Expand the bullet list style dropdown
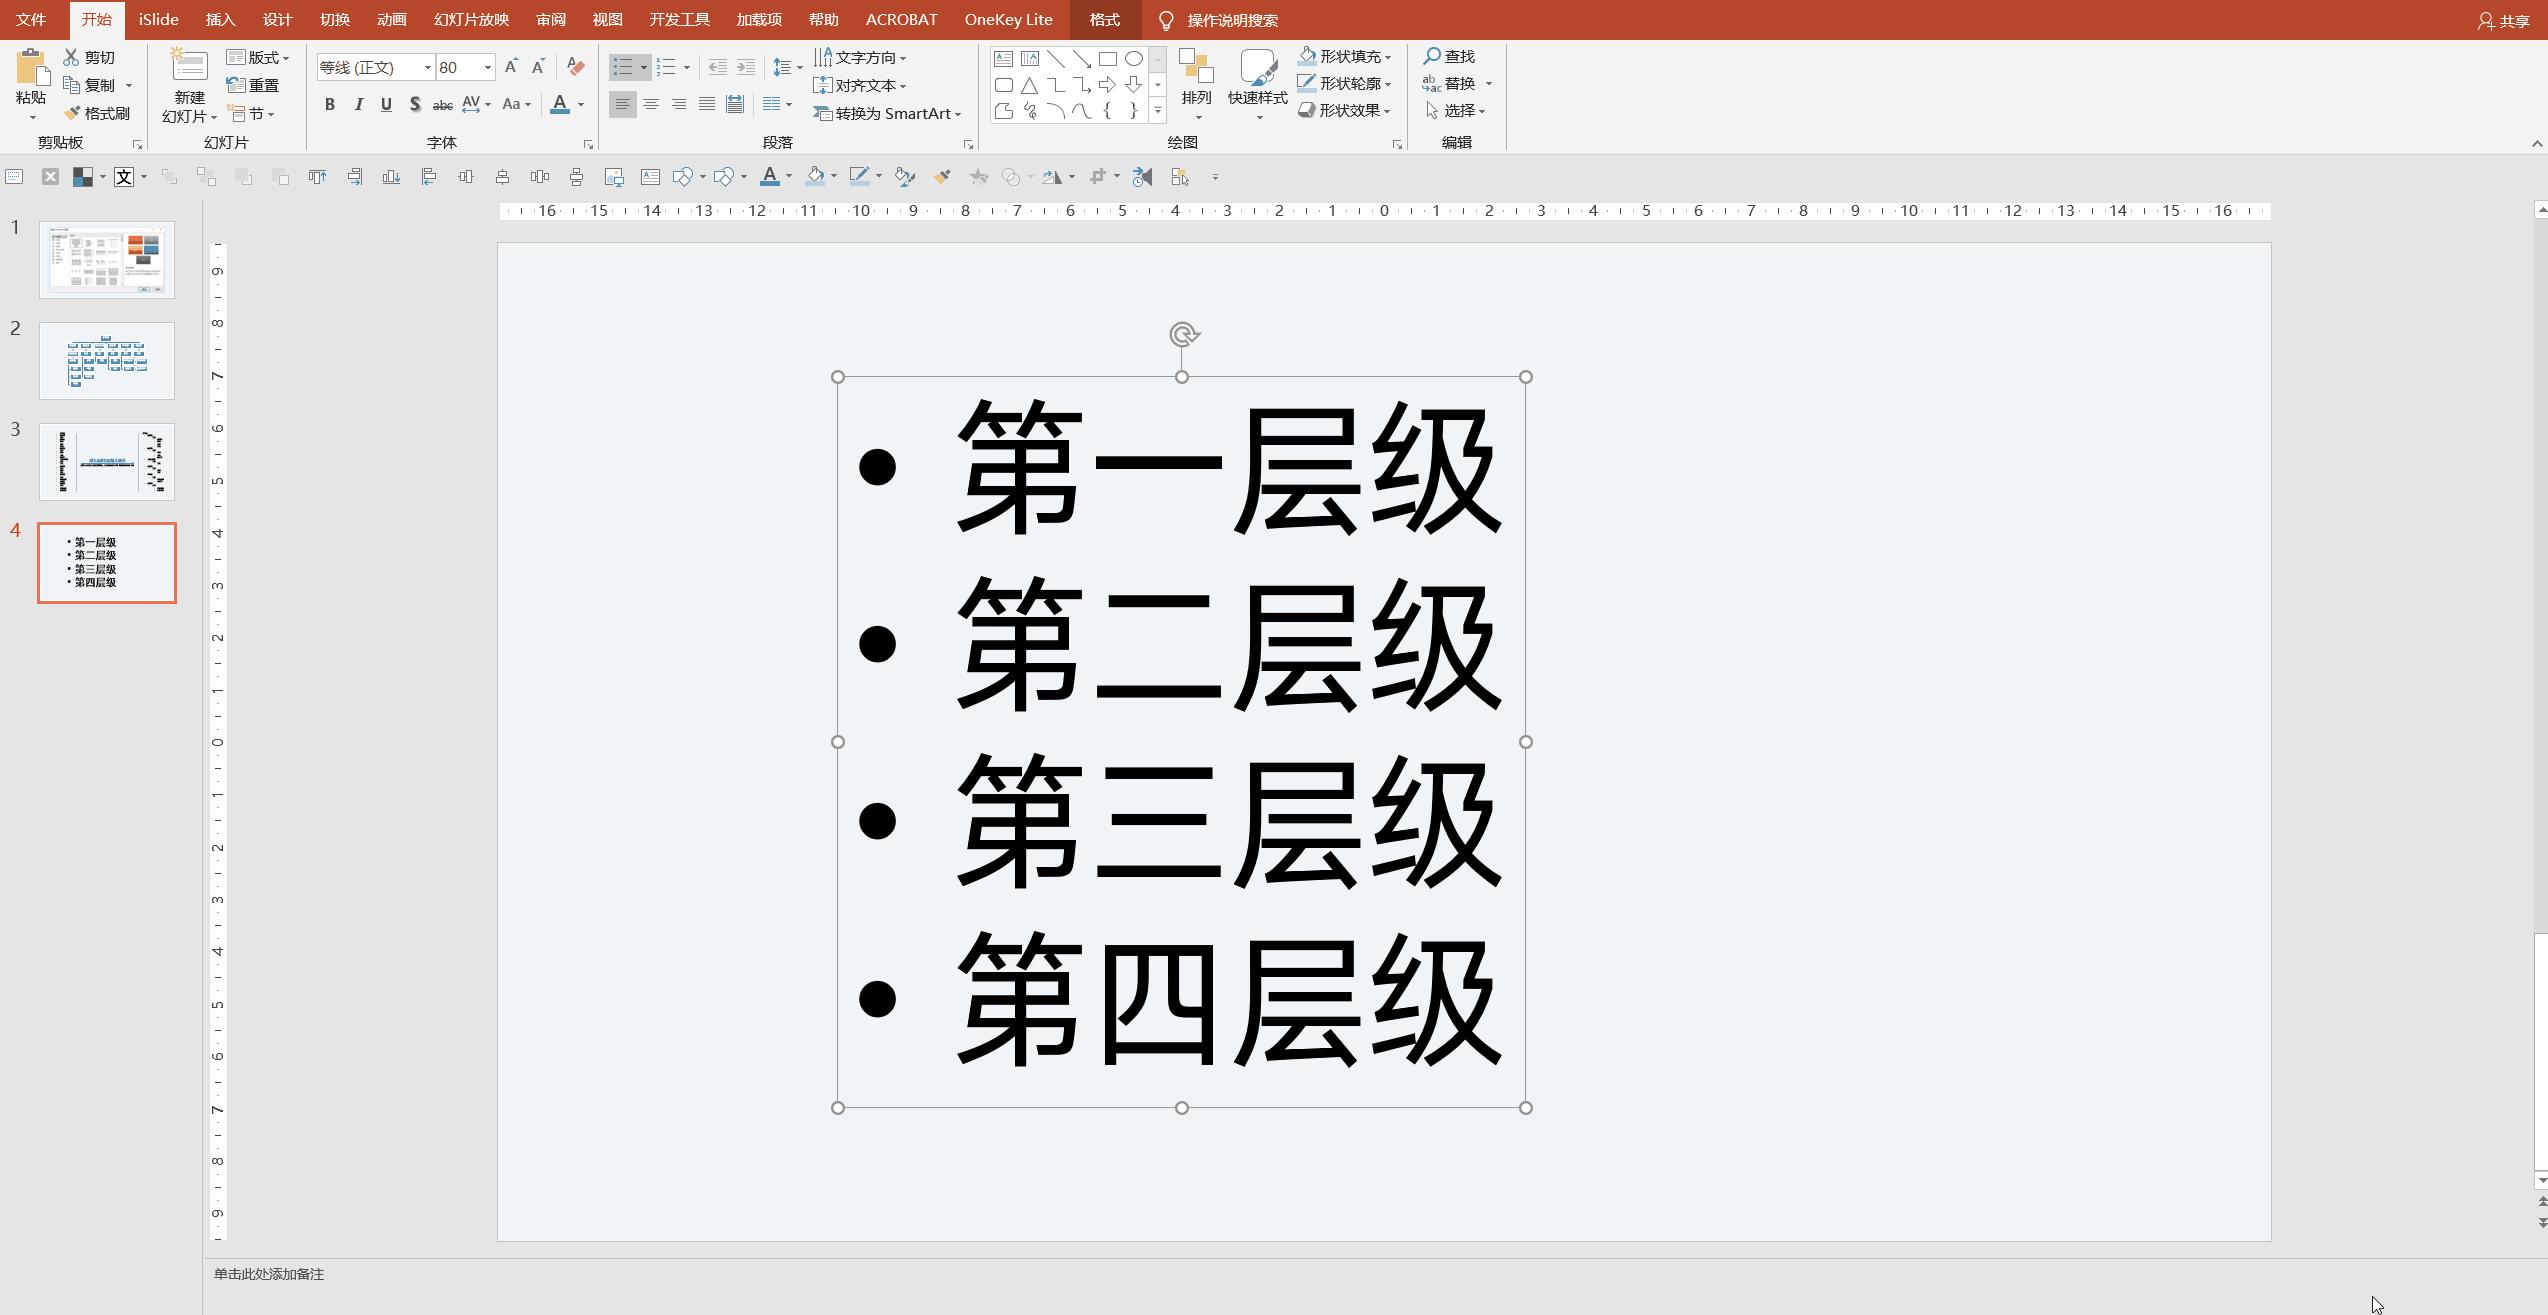 point(643,67)
